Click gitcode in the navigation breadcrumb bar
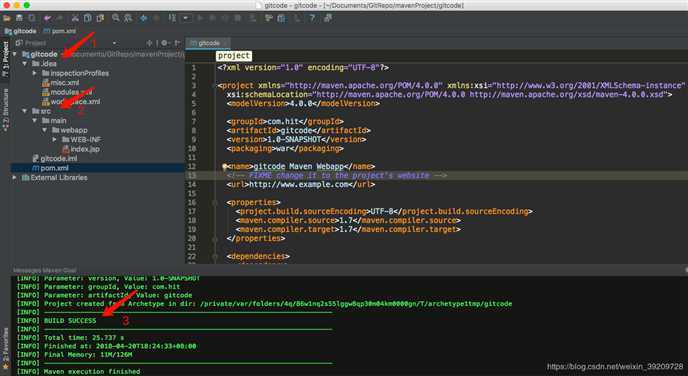This screenshot has height=376, width=688. 21,31
